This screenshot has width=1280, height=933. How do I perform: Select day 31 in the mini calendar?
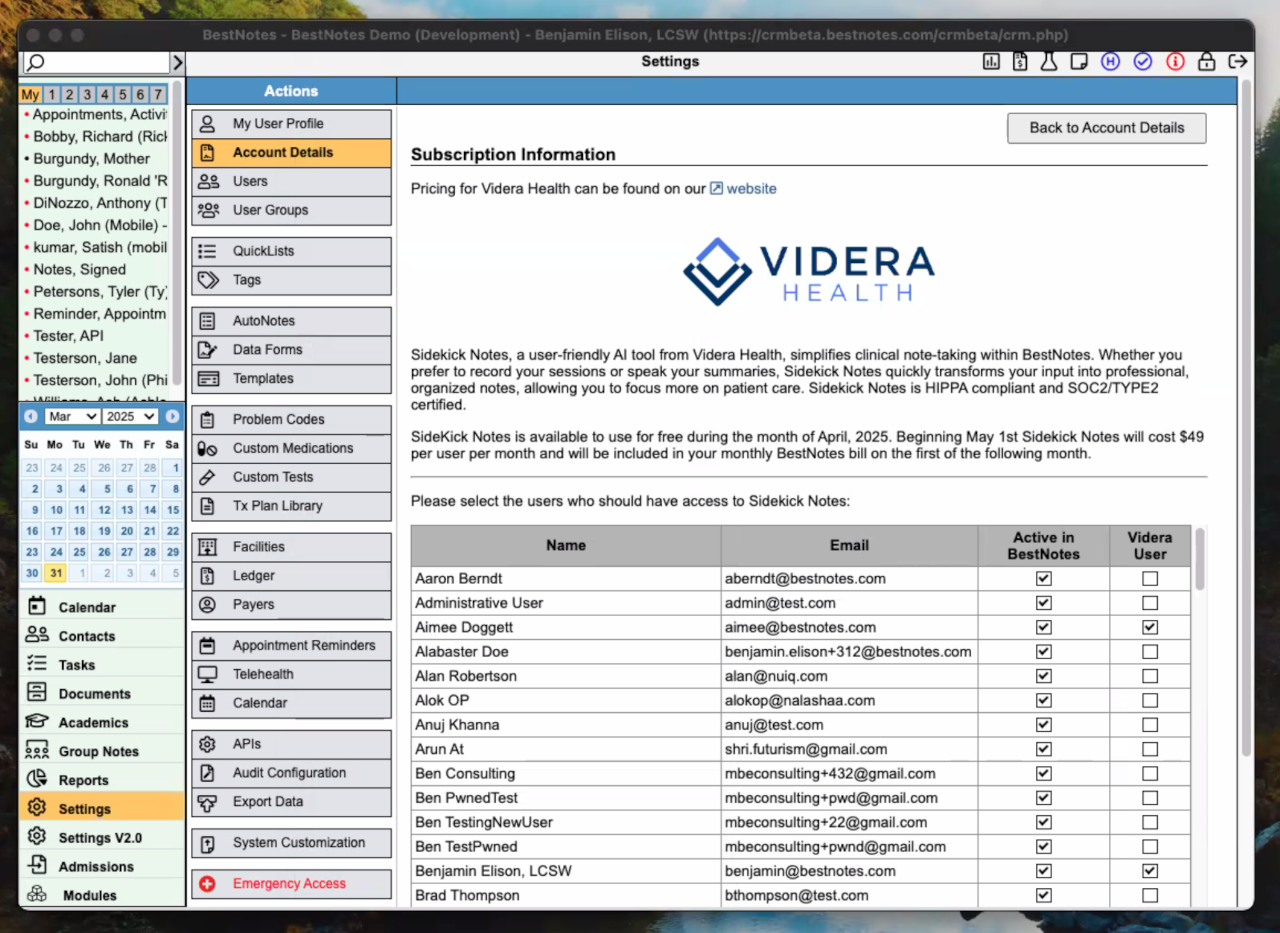(x=56, y=574)
